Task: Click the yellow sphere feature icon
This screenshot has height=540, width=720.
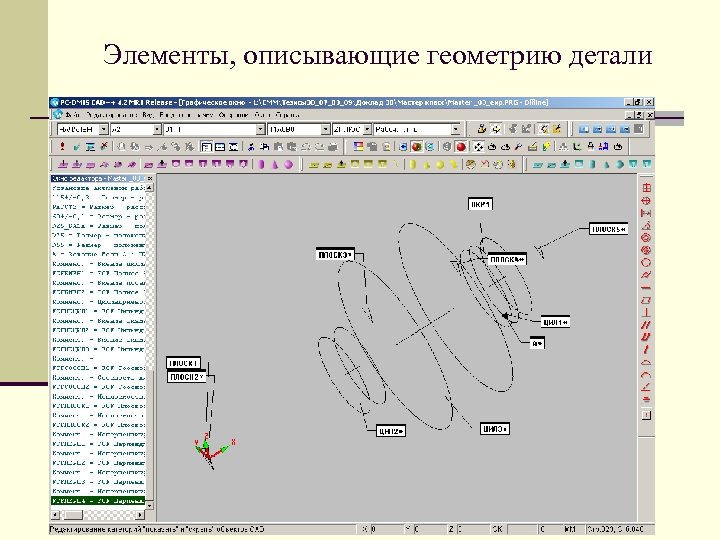Action: tap(439, 164)
